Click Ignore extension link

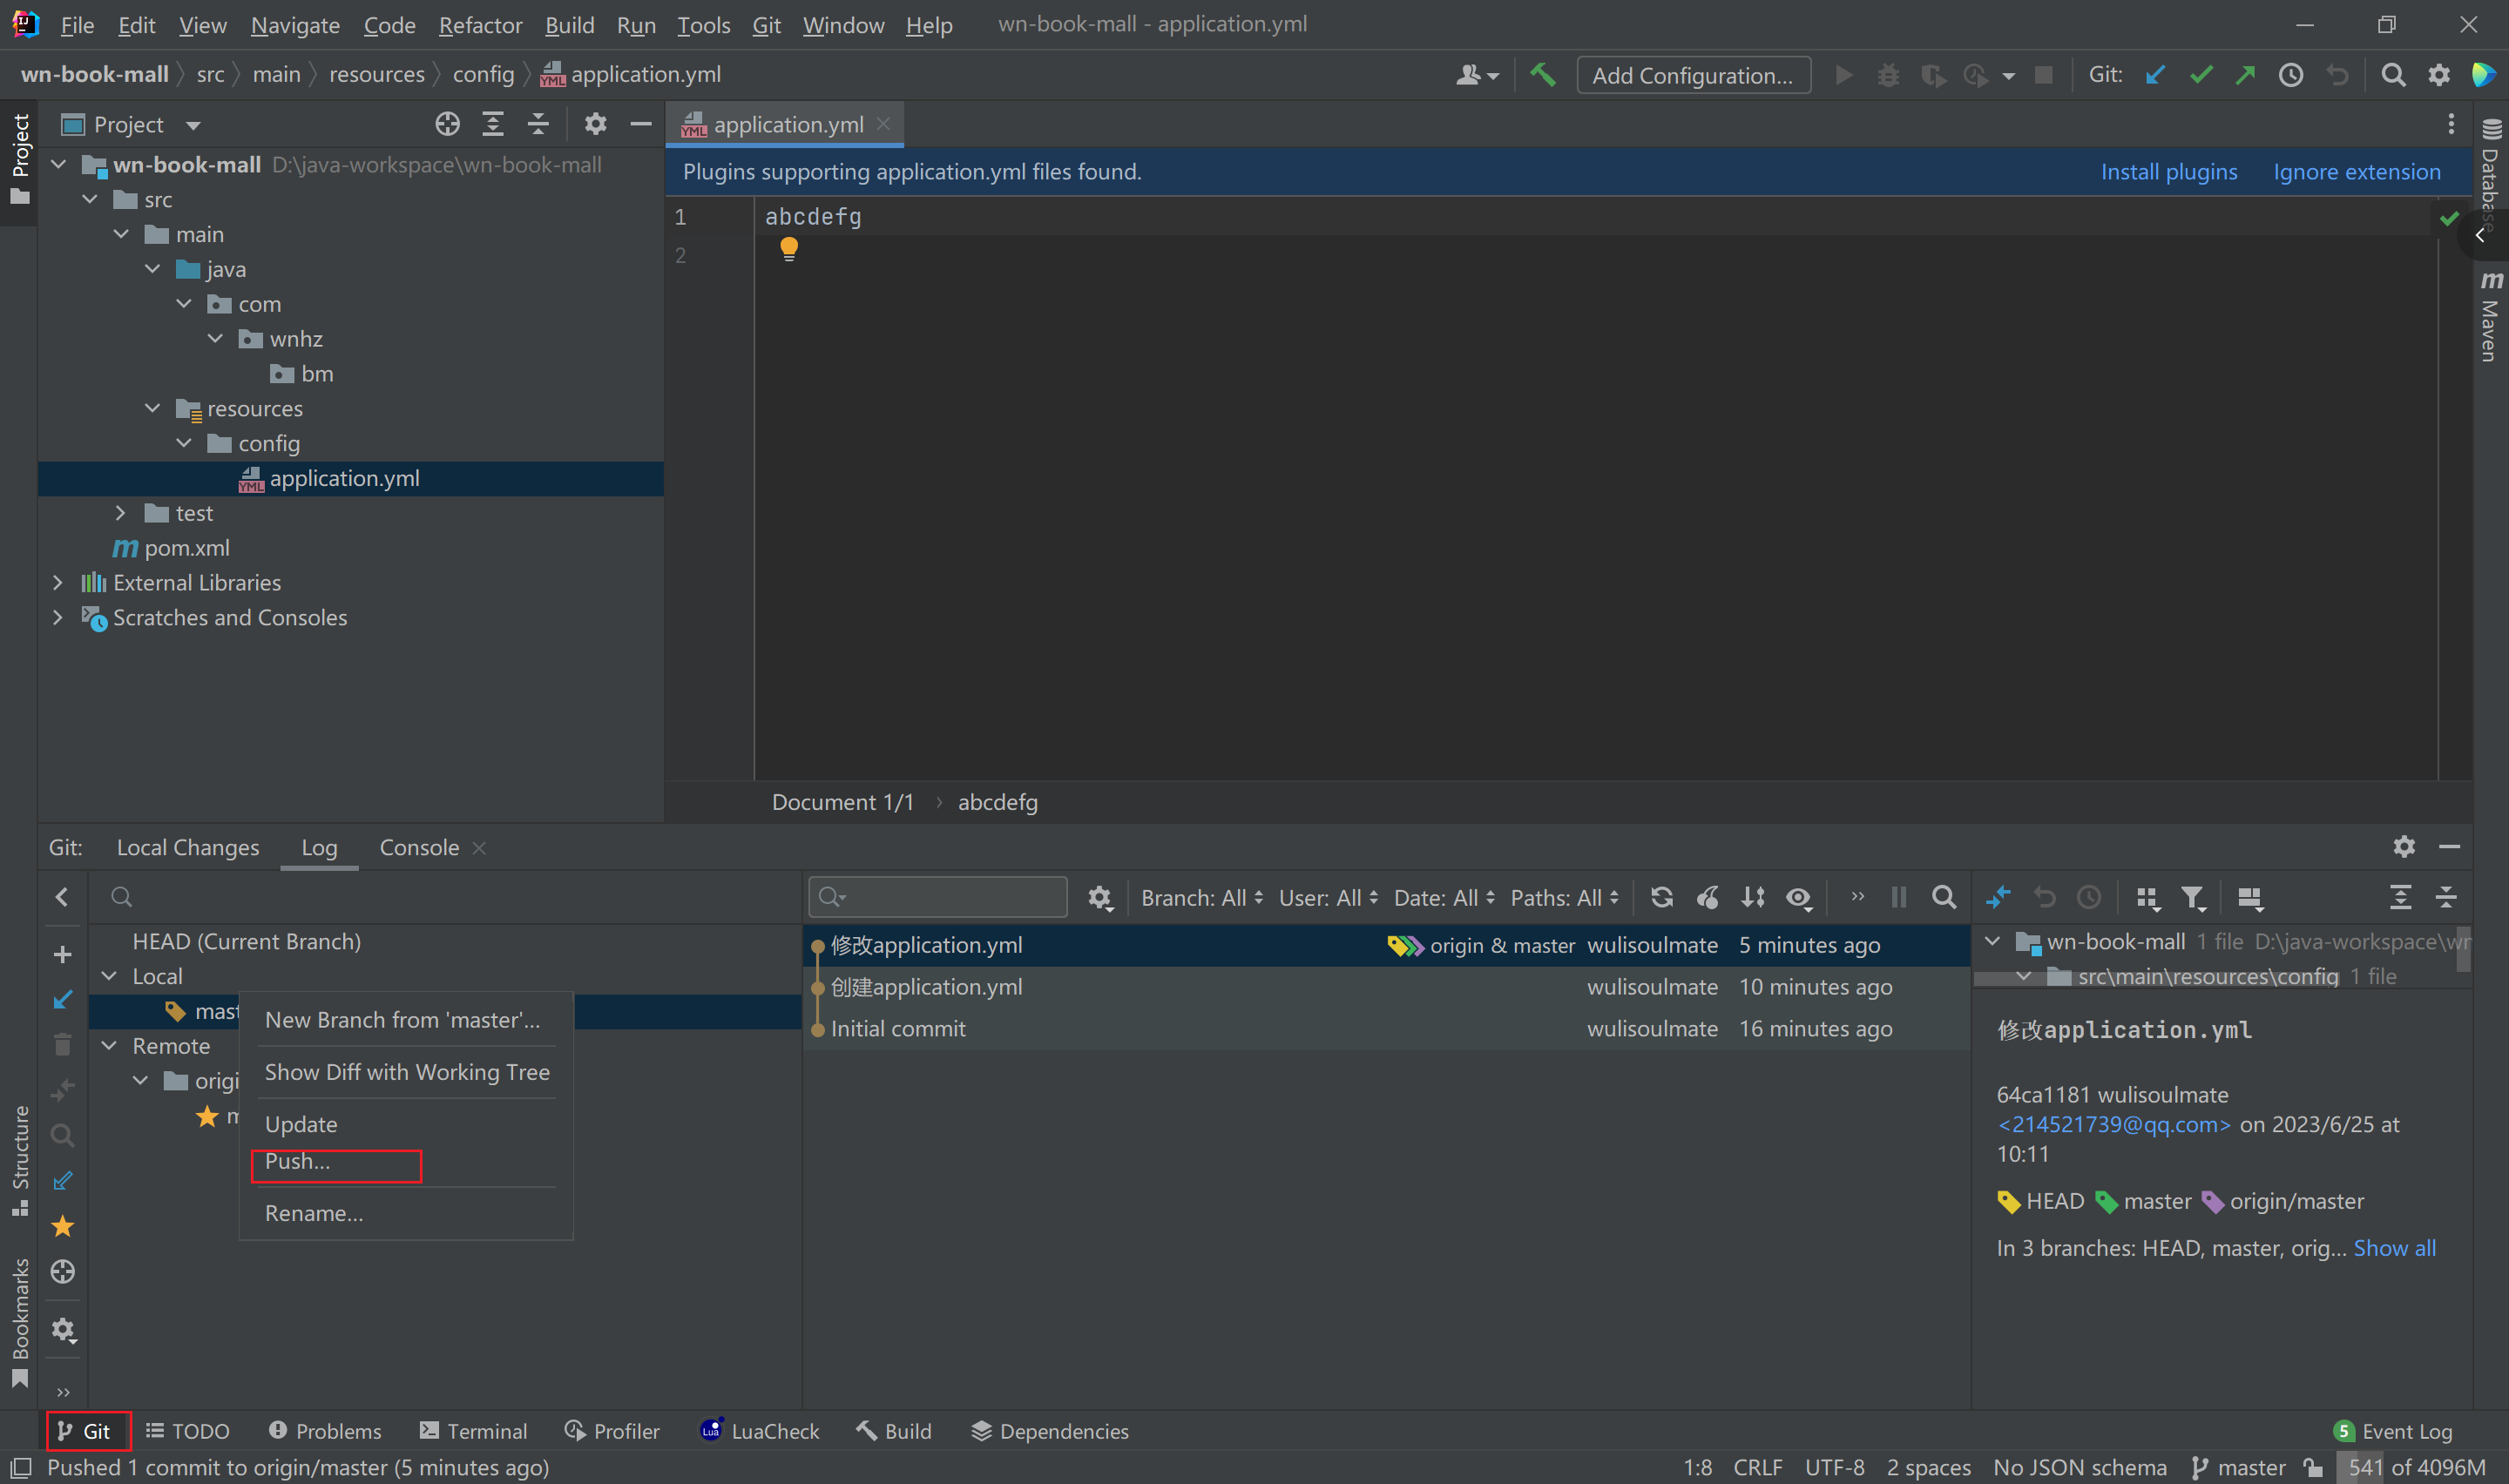(x=2356, y=171)
